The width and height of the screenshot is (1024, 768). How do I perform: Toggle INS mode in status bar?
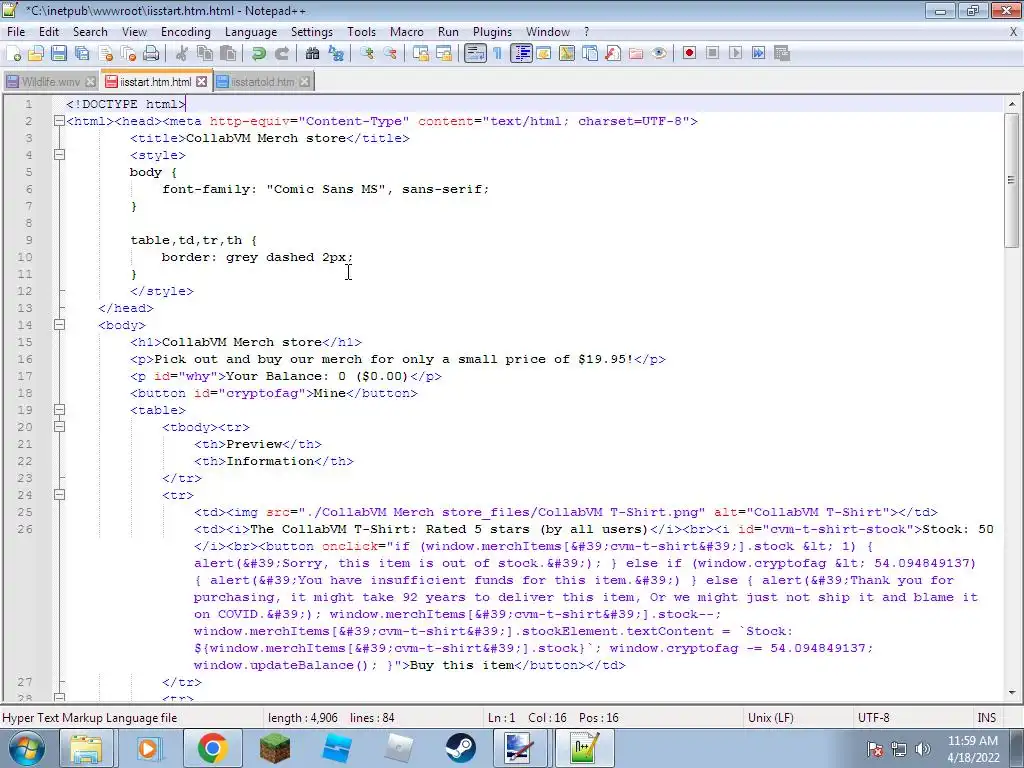986,718
